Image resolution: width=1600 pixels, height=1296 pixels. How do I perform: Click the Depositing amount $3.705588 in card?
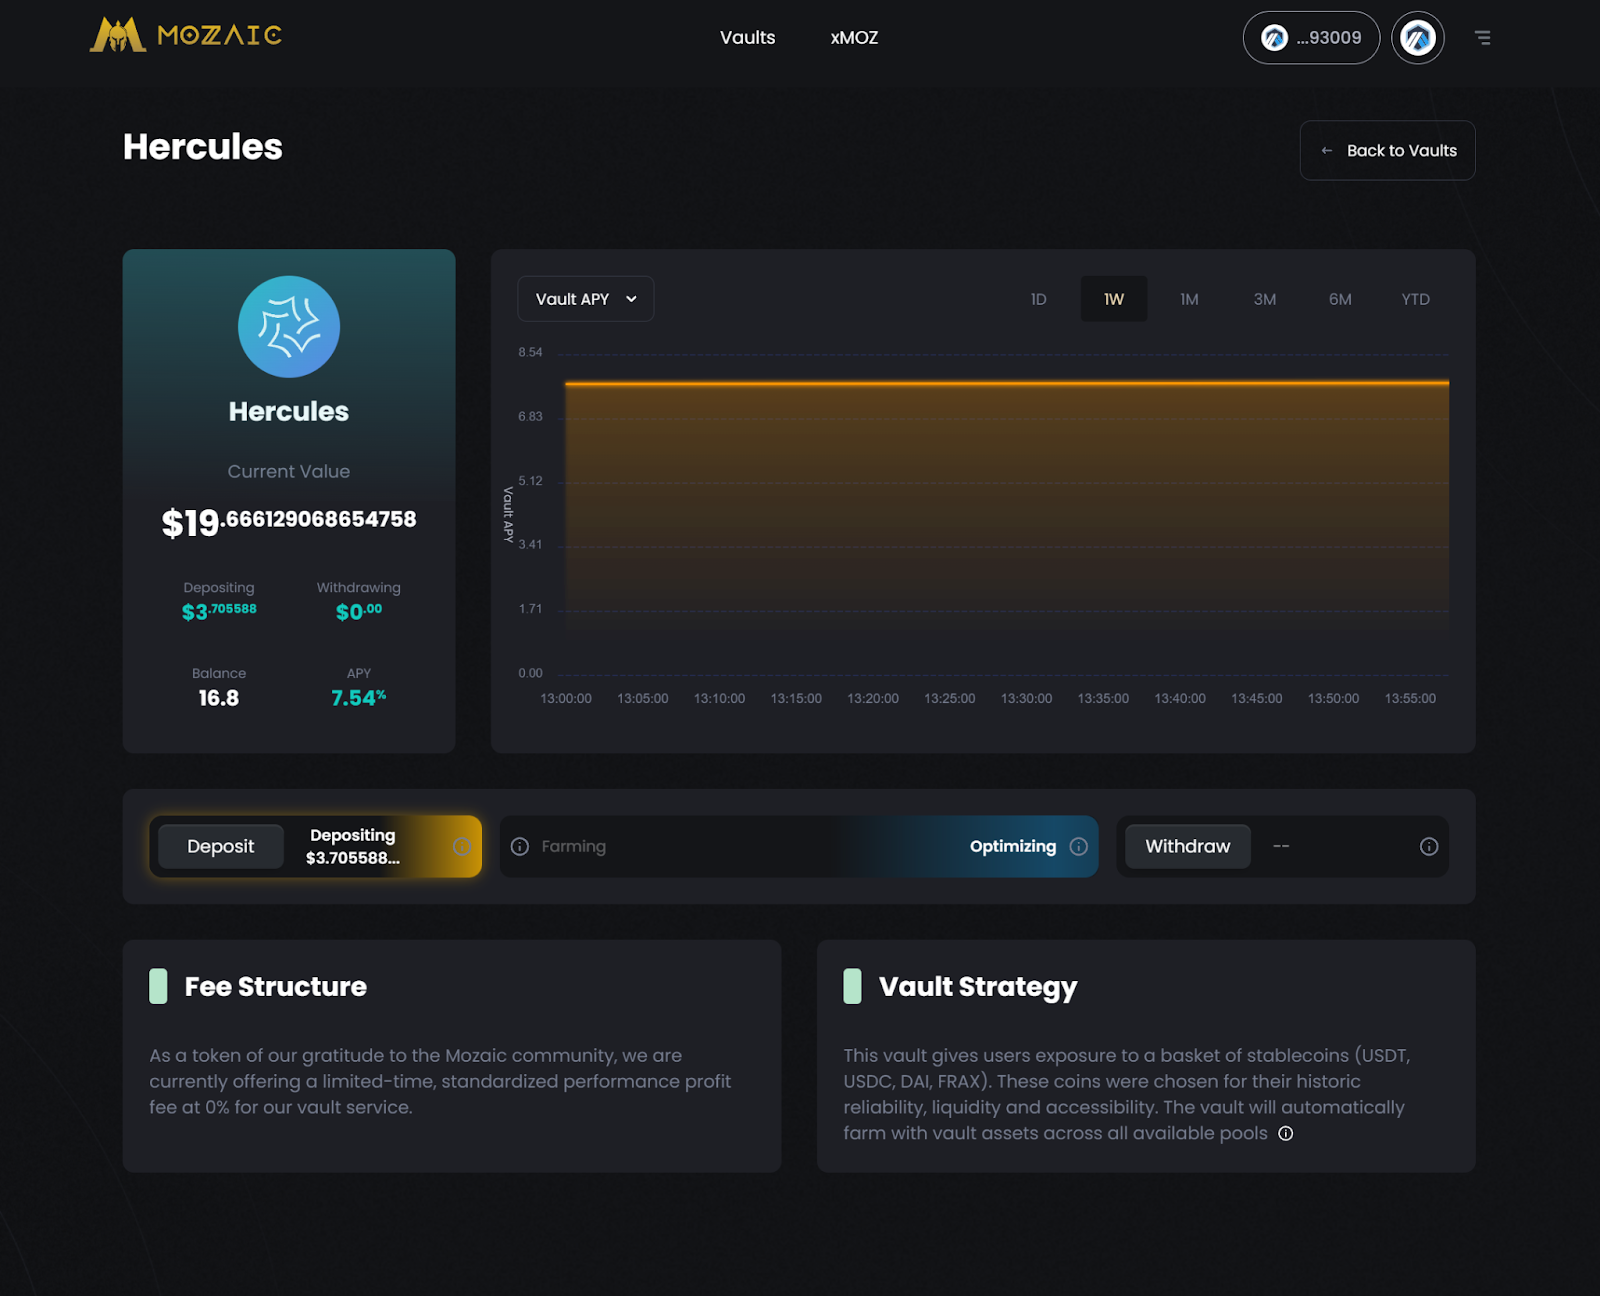219,611
